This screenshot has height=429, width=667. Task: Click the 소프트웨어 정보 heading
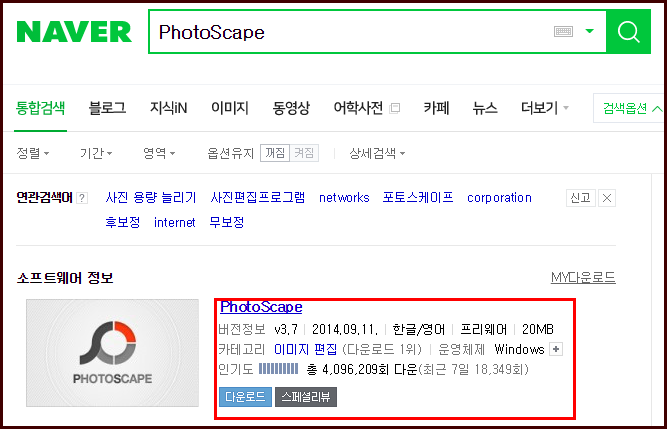(x=65, y=278)
